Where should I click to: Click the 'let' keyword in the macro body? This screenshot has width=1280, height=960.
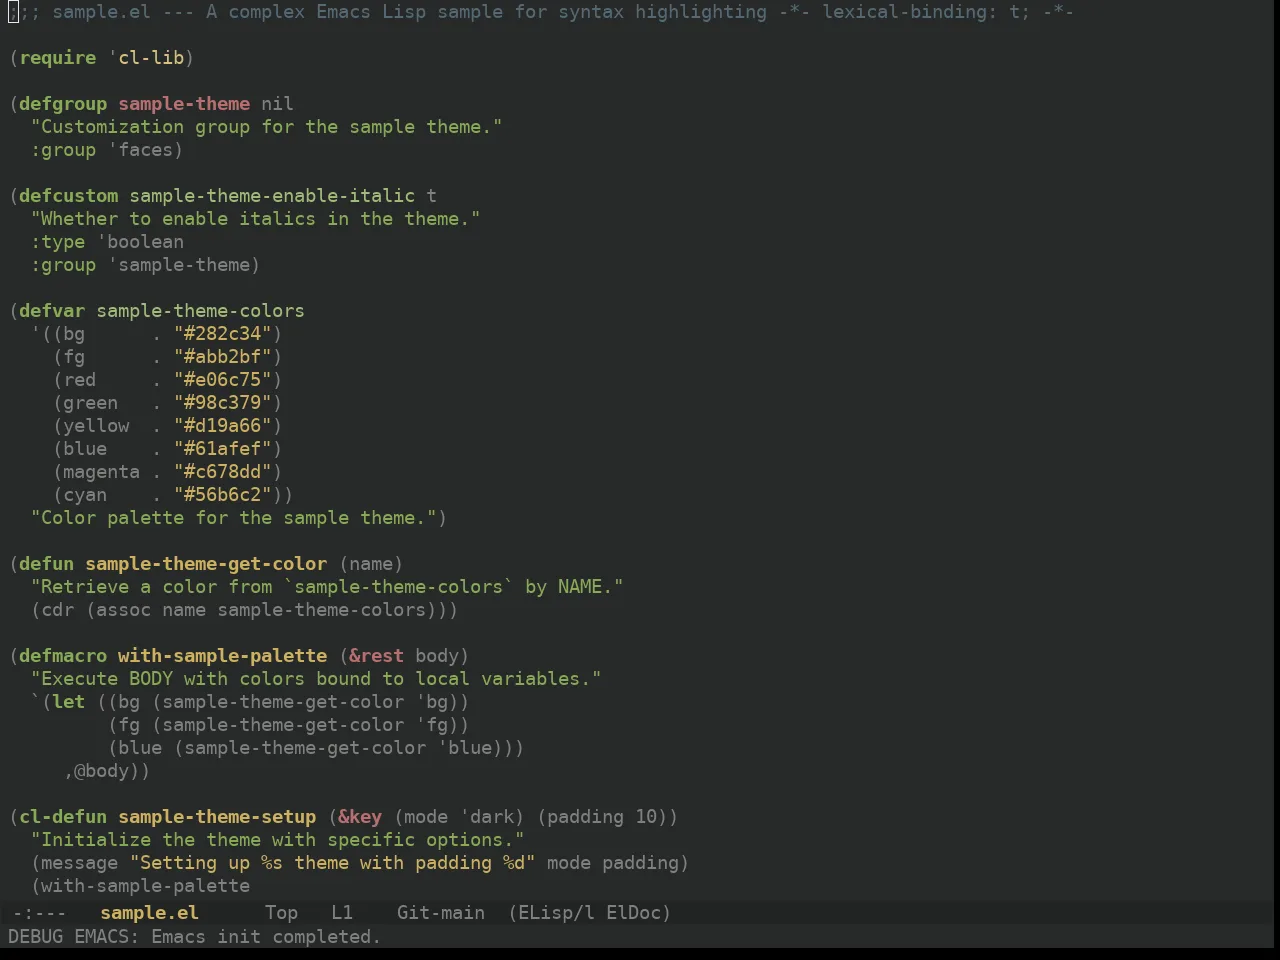click(69, 701)
